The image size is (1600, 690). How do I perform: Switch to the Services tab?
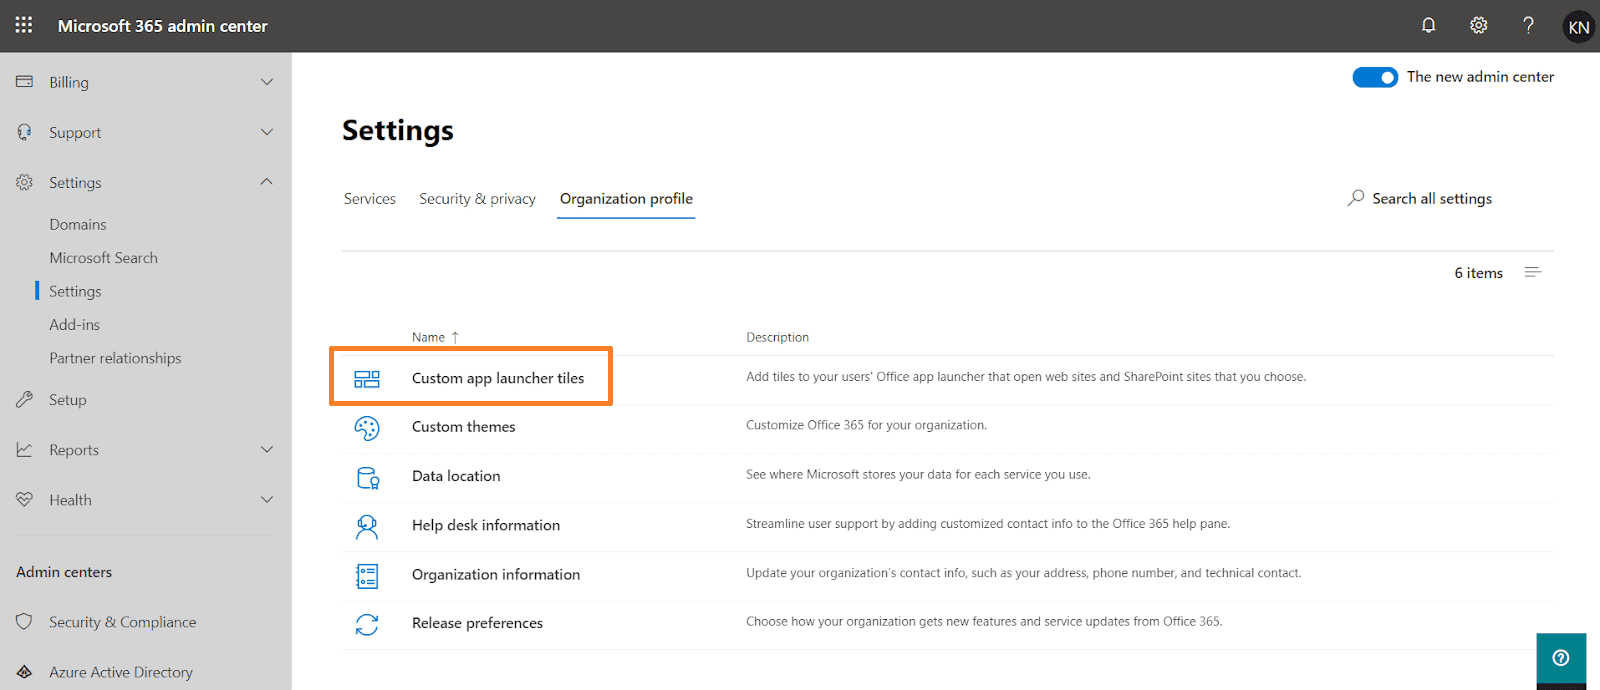pos(370,199)
